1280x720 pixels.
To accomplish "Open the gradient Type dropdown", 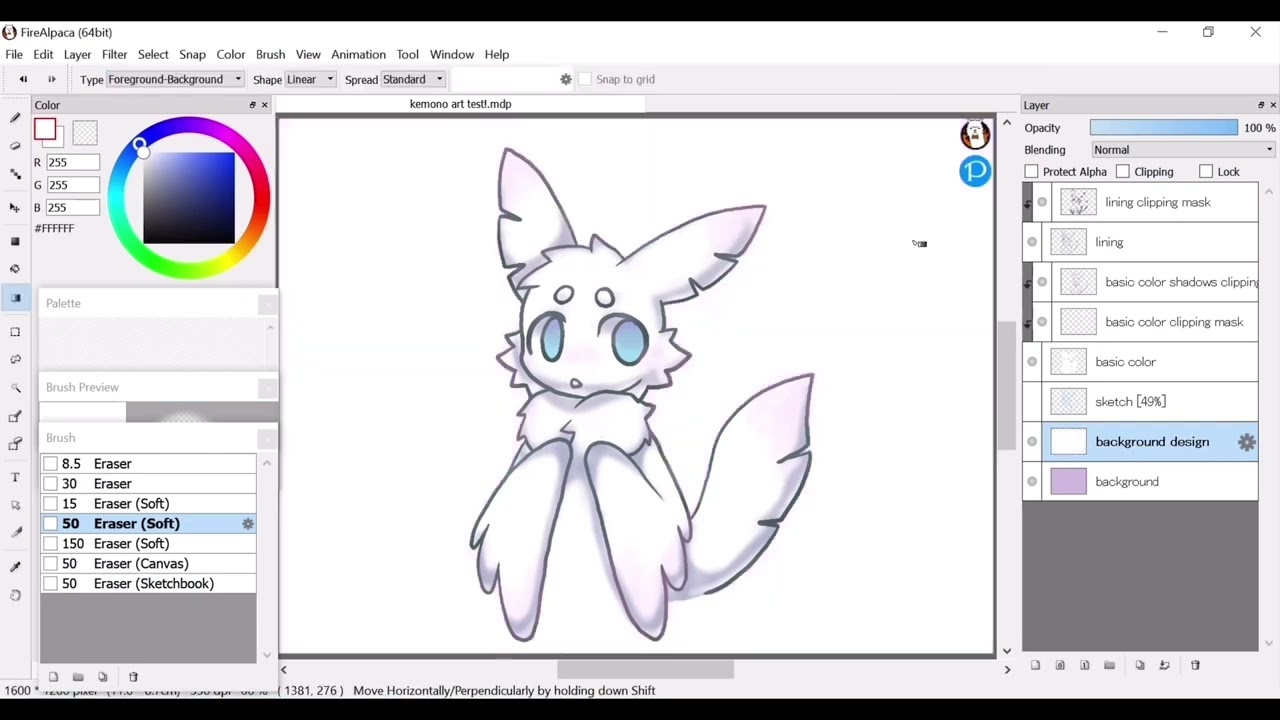I will coord(175,79).
